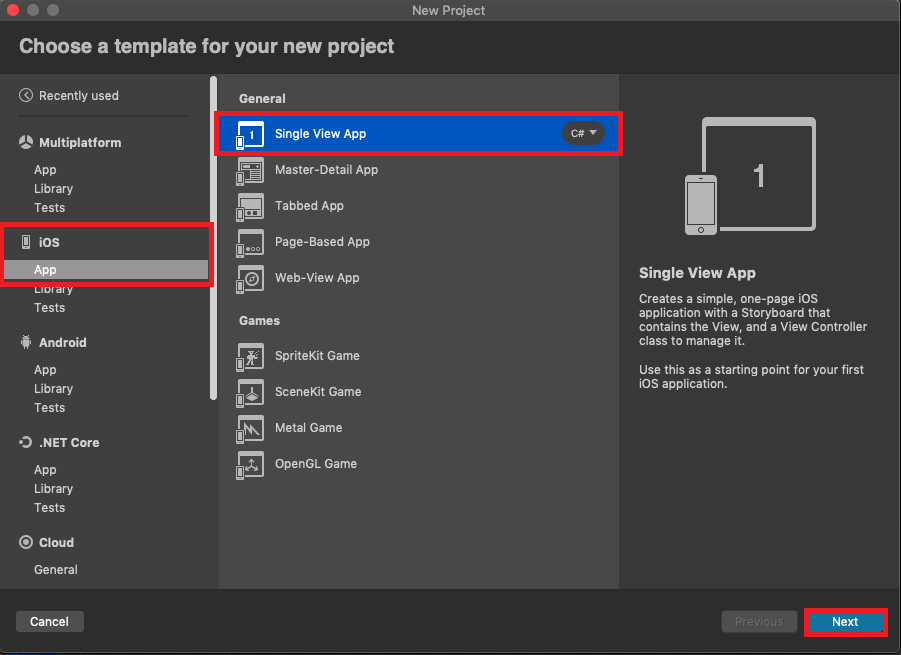This screenshot has width=901, height=655.
Task: Click the SceneKit Game icon
Action: 249,393
